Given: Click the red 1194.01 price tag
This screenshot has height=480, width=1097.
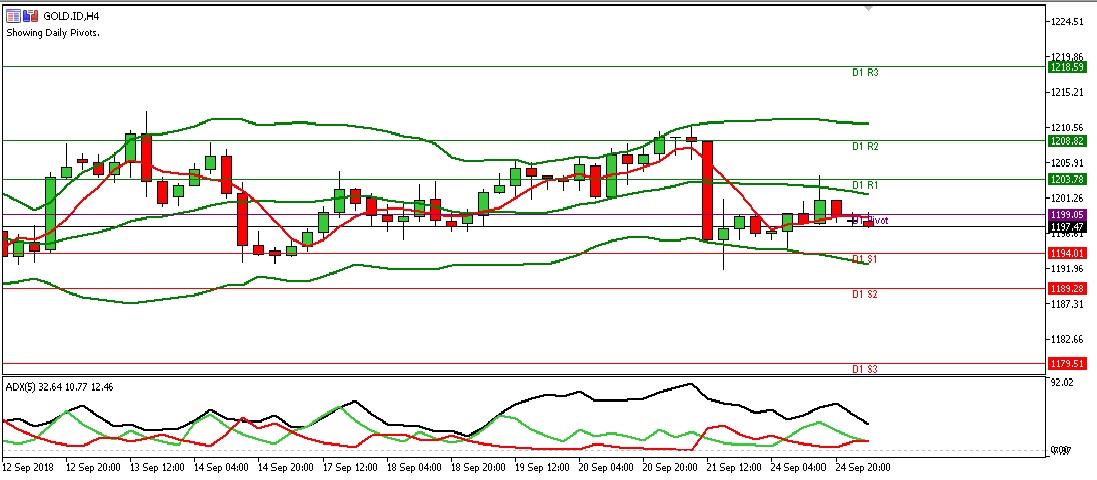Looking at the screenshot, I should point(1068,253).
